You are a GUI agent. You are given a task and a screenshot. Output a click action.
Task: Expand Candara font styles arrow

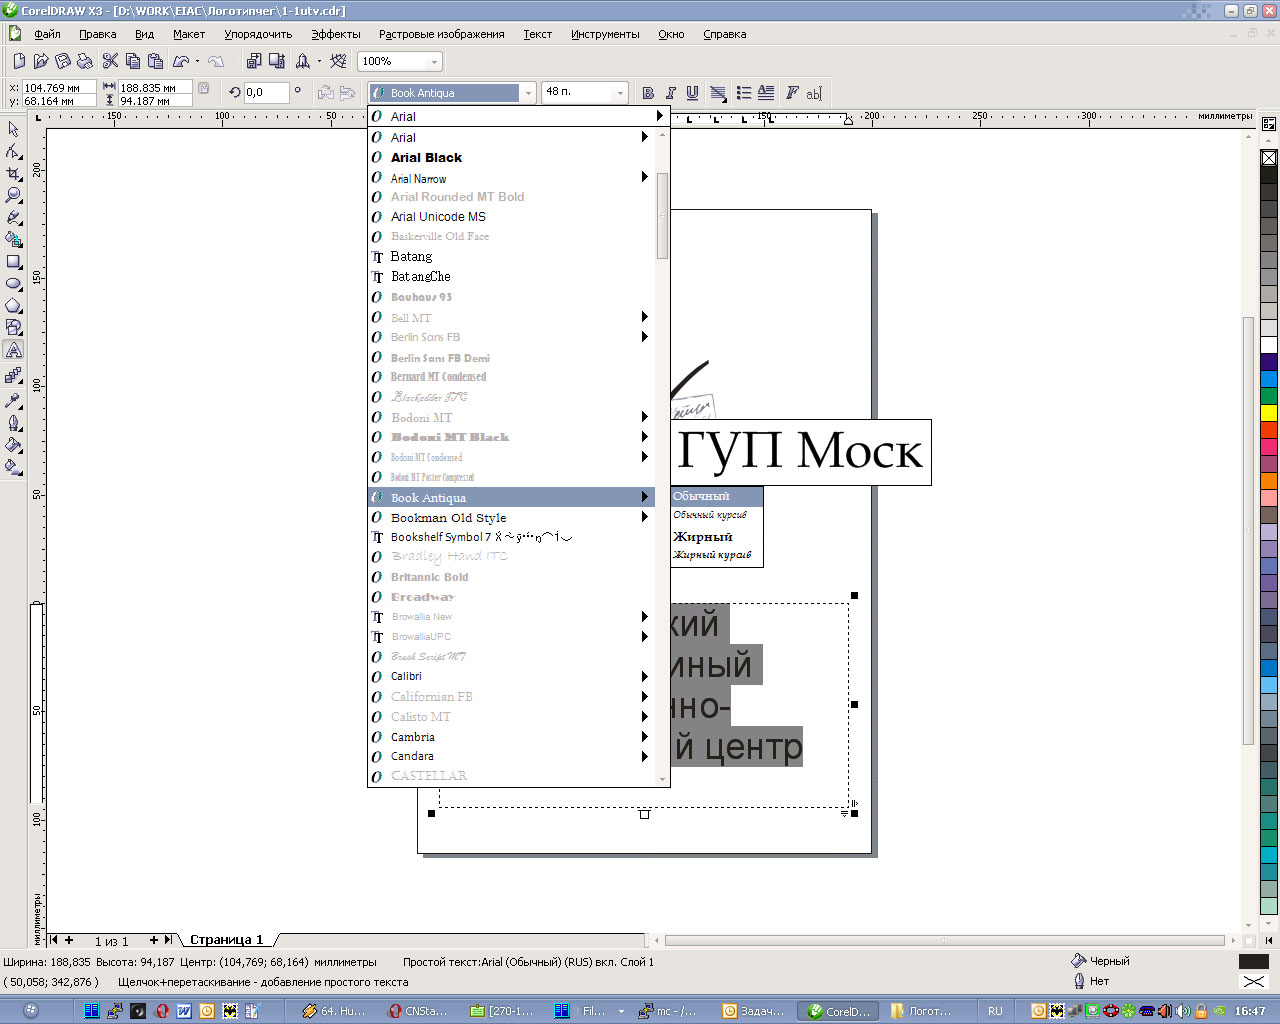click(x=645, y=756)
